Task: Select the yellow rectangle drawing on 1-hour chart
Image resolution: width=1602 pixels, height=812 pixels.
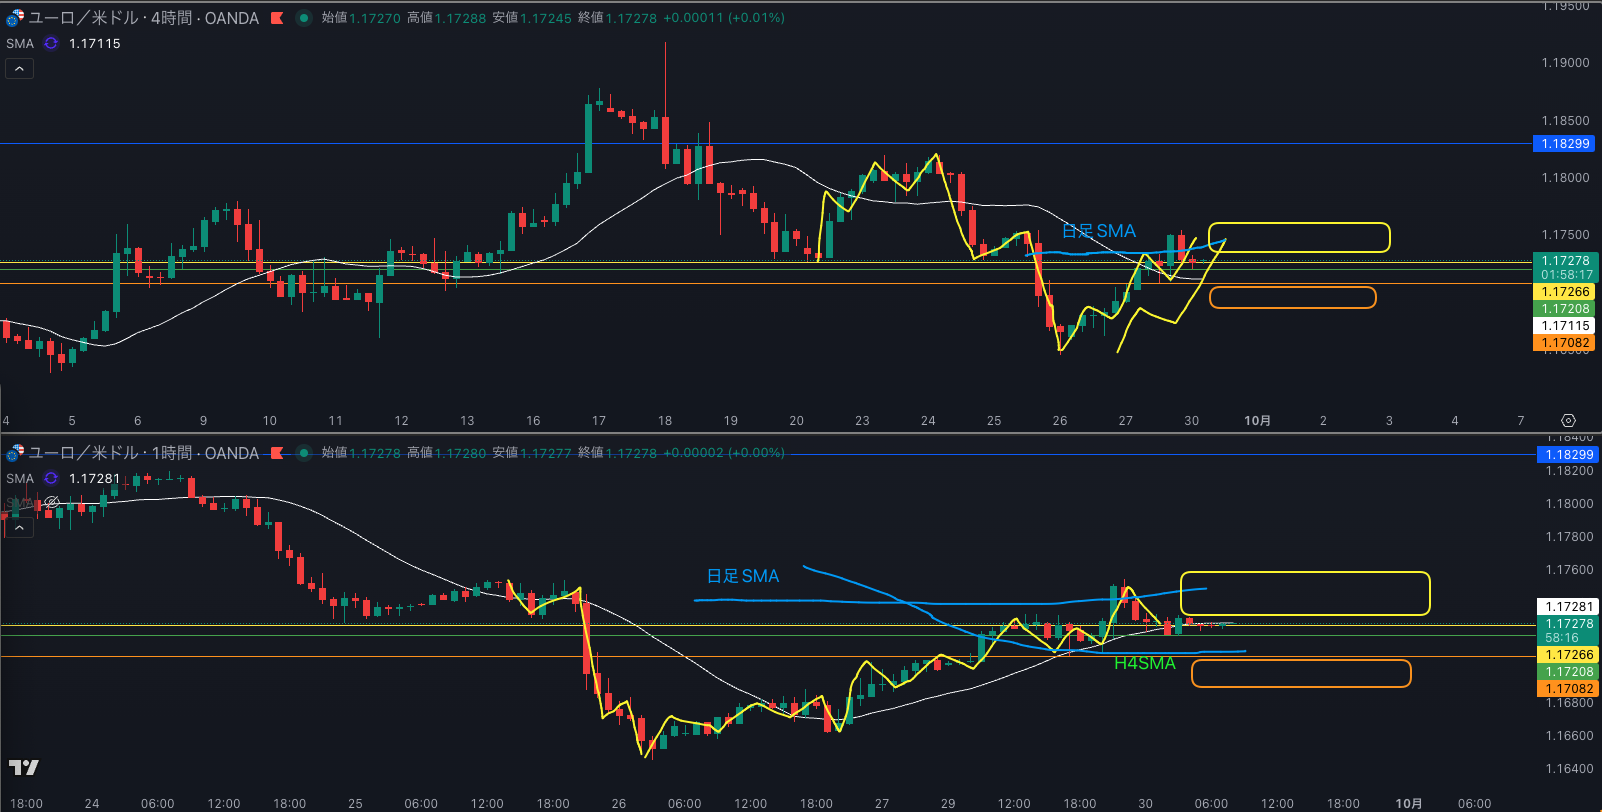Action: tap(1304, 574)
